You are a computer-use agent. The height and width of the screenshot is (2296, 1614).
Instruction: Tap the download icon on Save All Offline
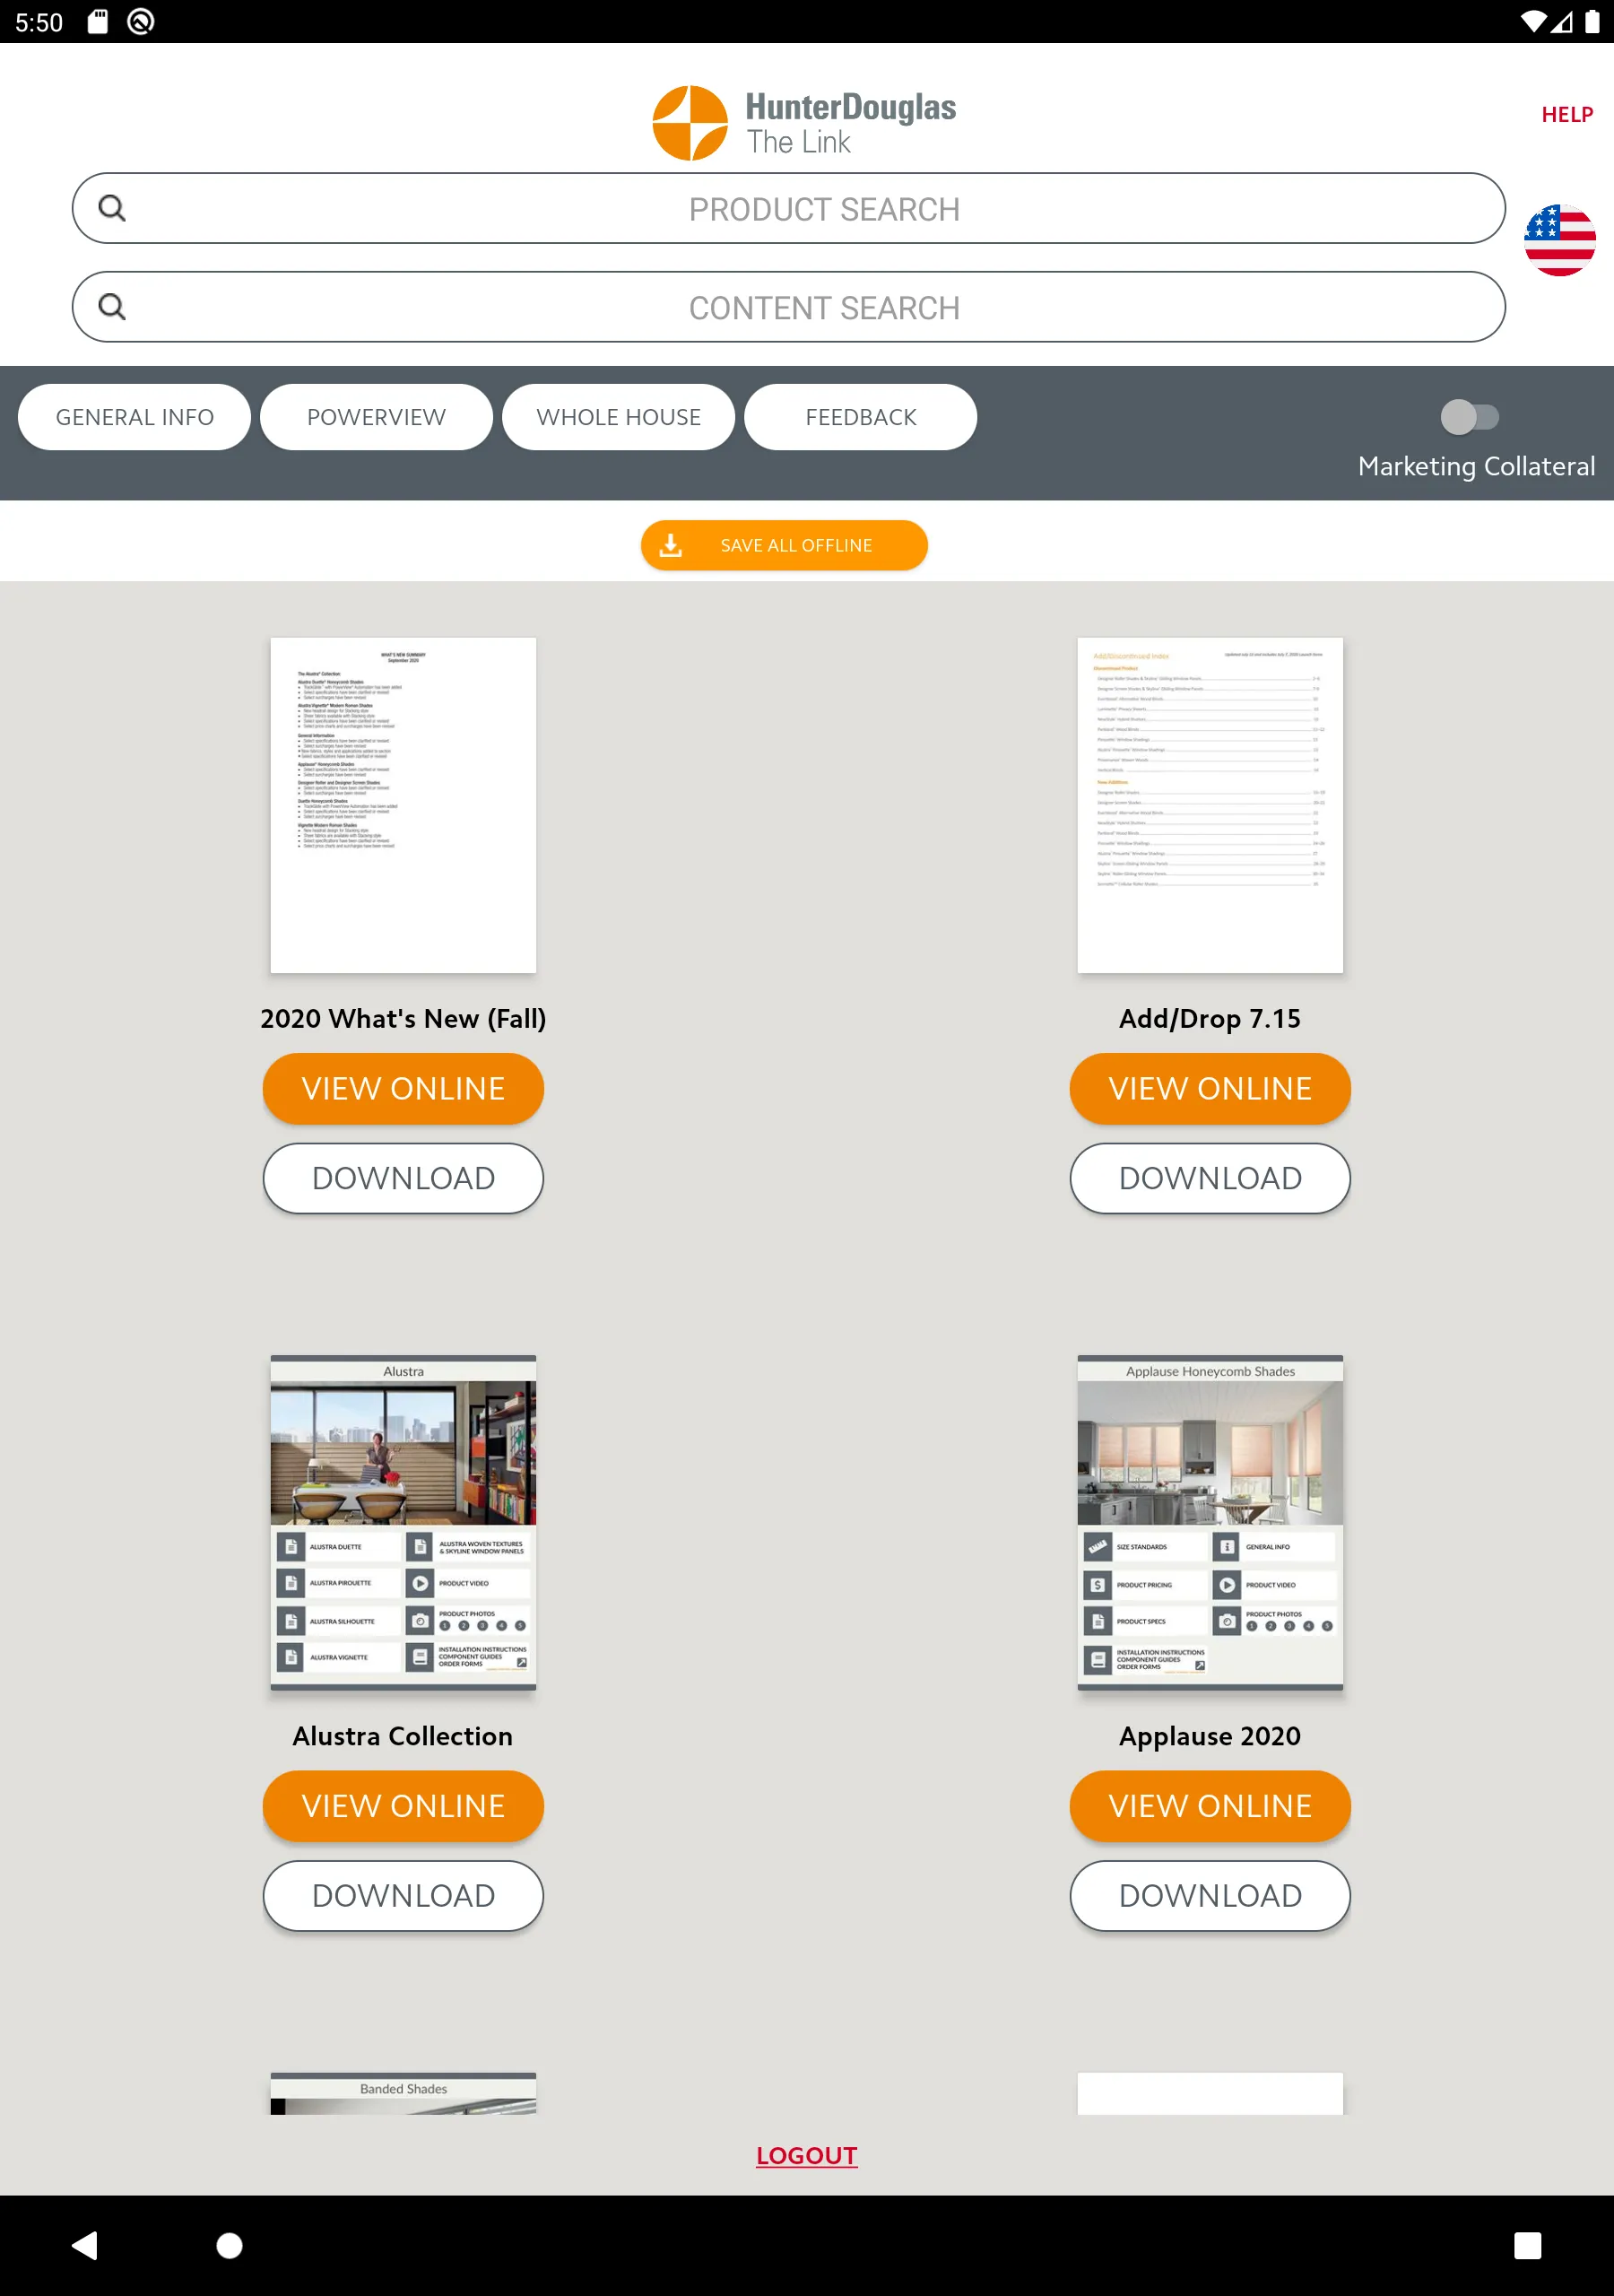[671, 545]
